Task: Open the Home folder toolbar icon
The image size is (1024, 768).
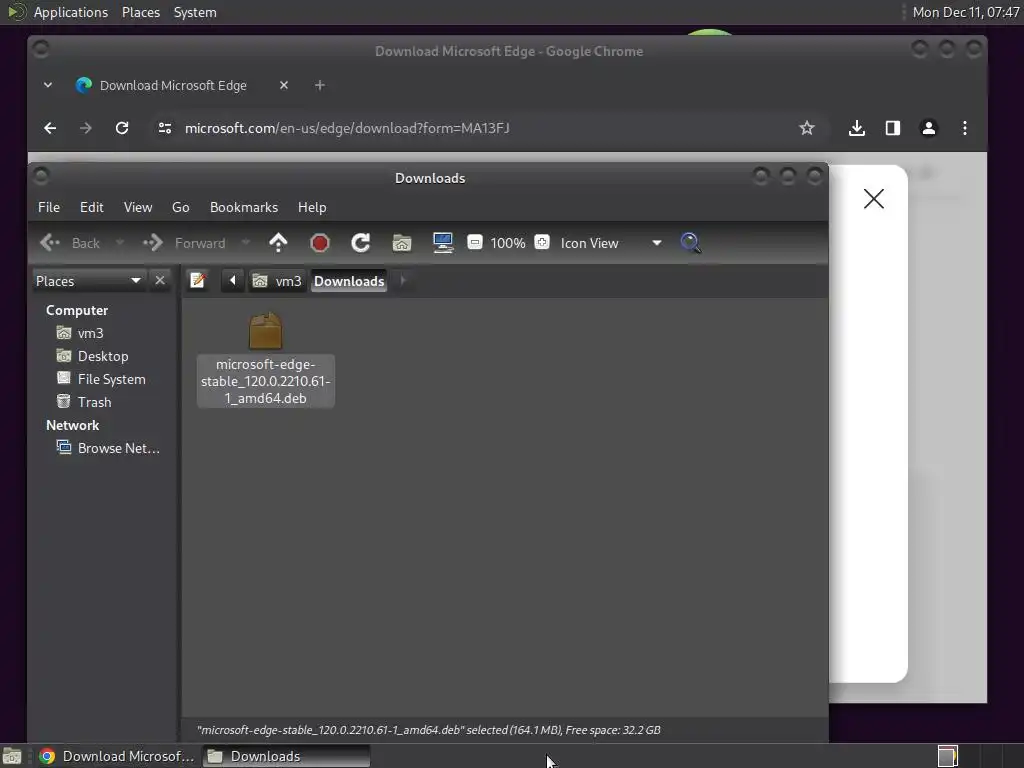Action: tap(402, 243)
